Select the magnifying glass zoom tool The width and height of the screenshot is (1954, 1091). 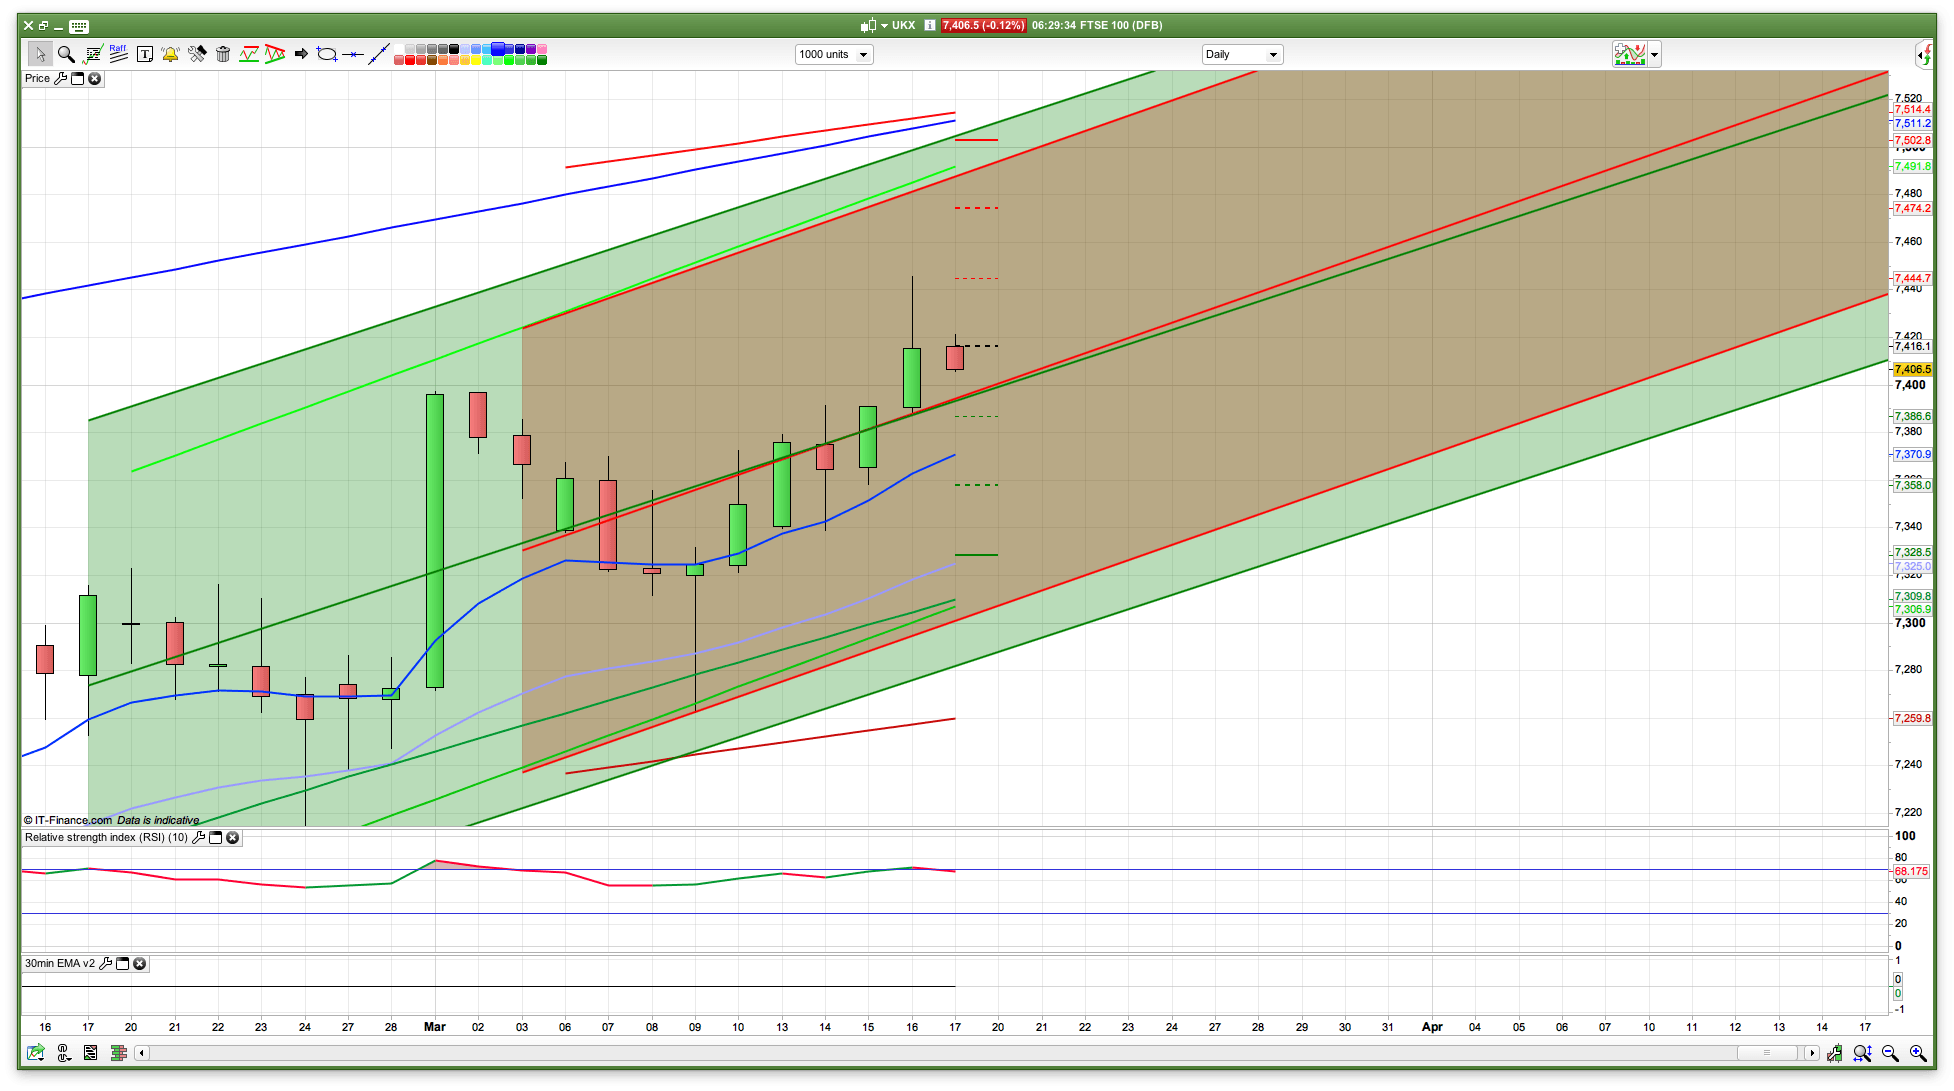point(66,54)
